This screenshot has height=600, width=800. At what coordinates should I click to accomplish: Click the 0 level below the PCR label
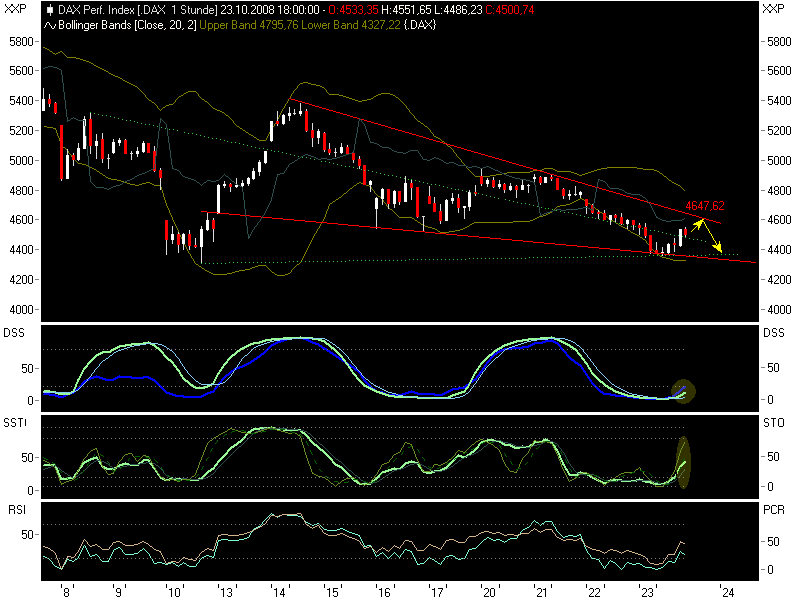click(x=770, y=570)
